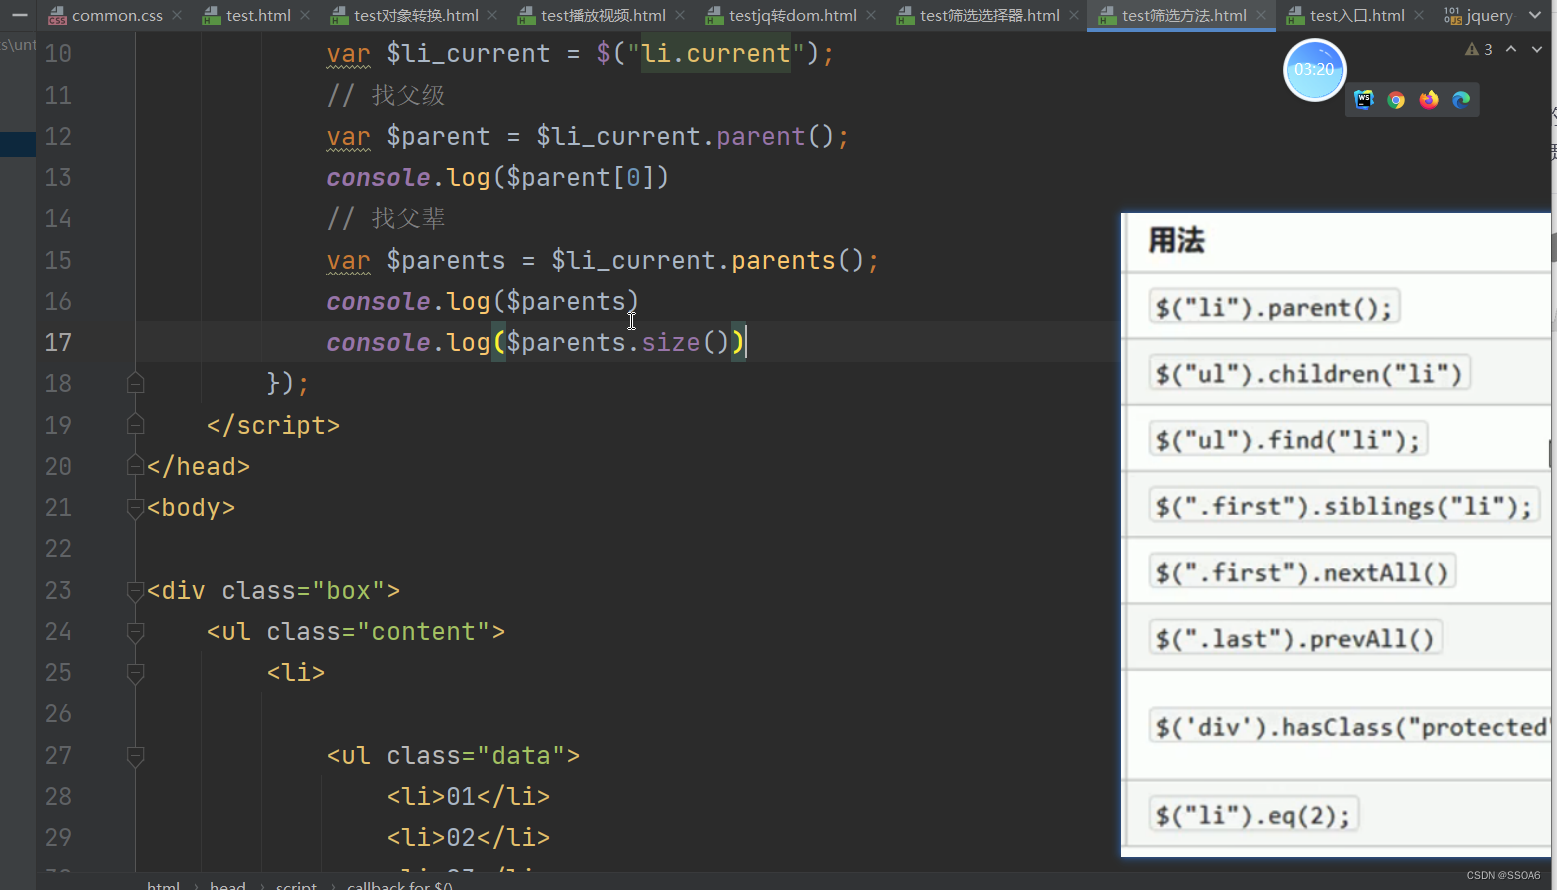Click the comment 找父辈 on line 14

(385, 218)
